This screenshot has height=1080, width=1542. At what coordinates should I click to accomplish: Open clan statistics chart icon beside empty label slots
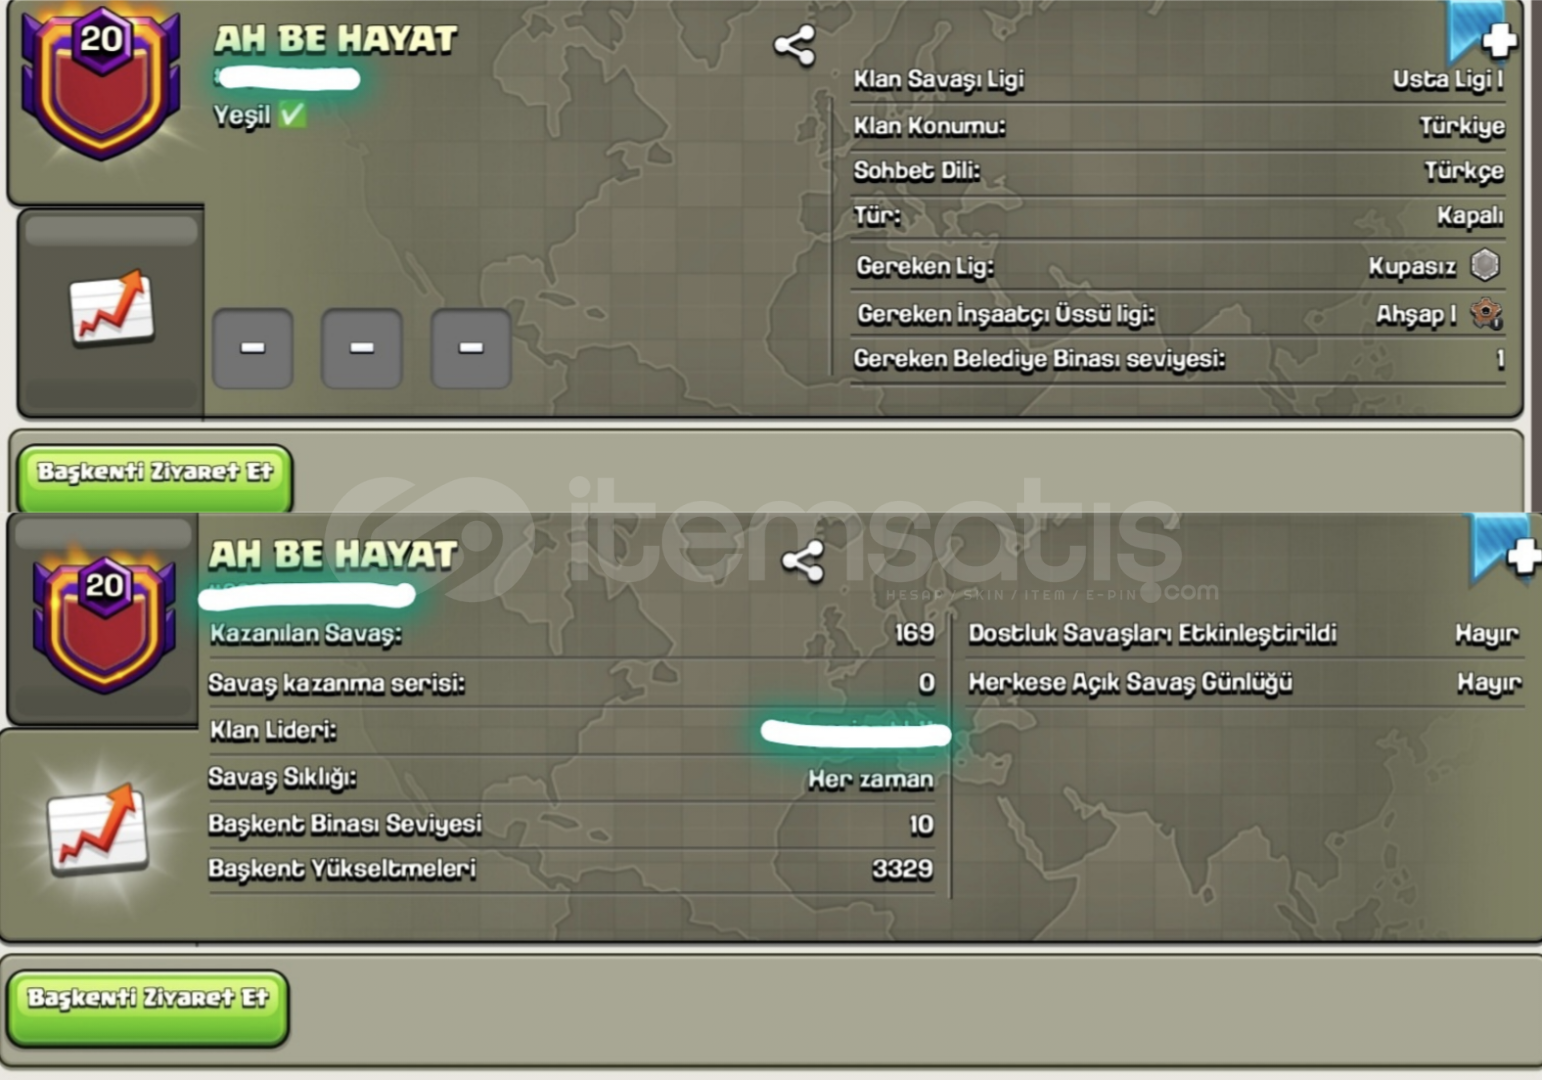pyautogui.click(x=111, y=308)
